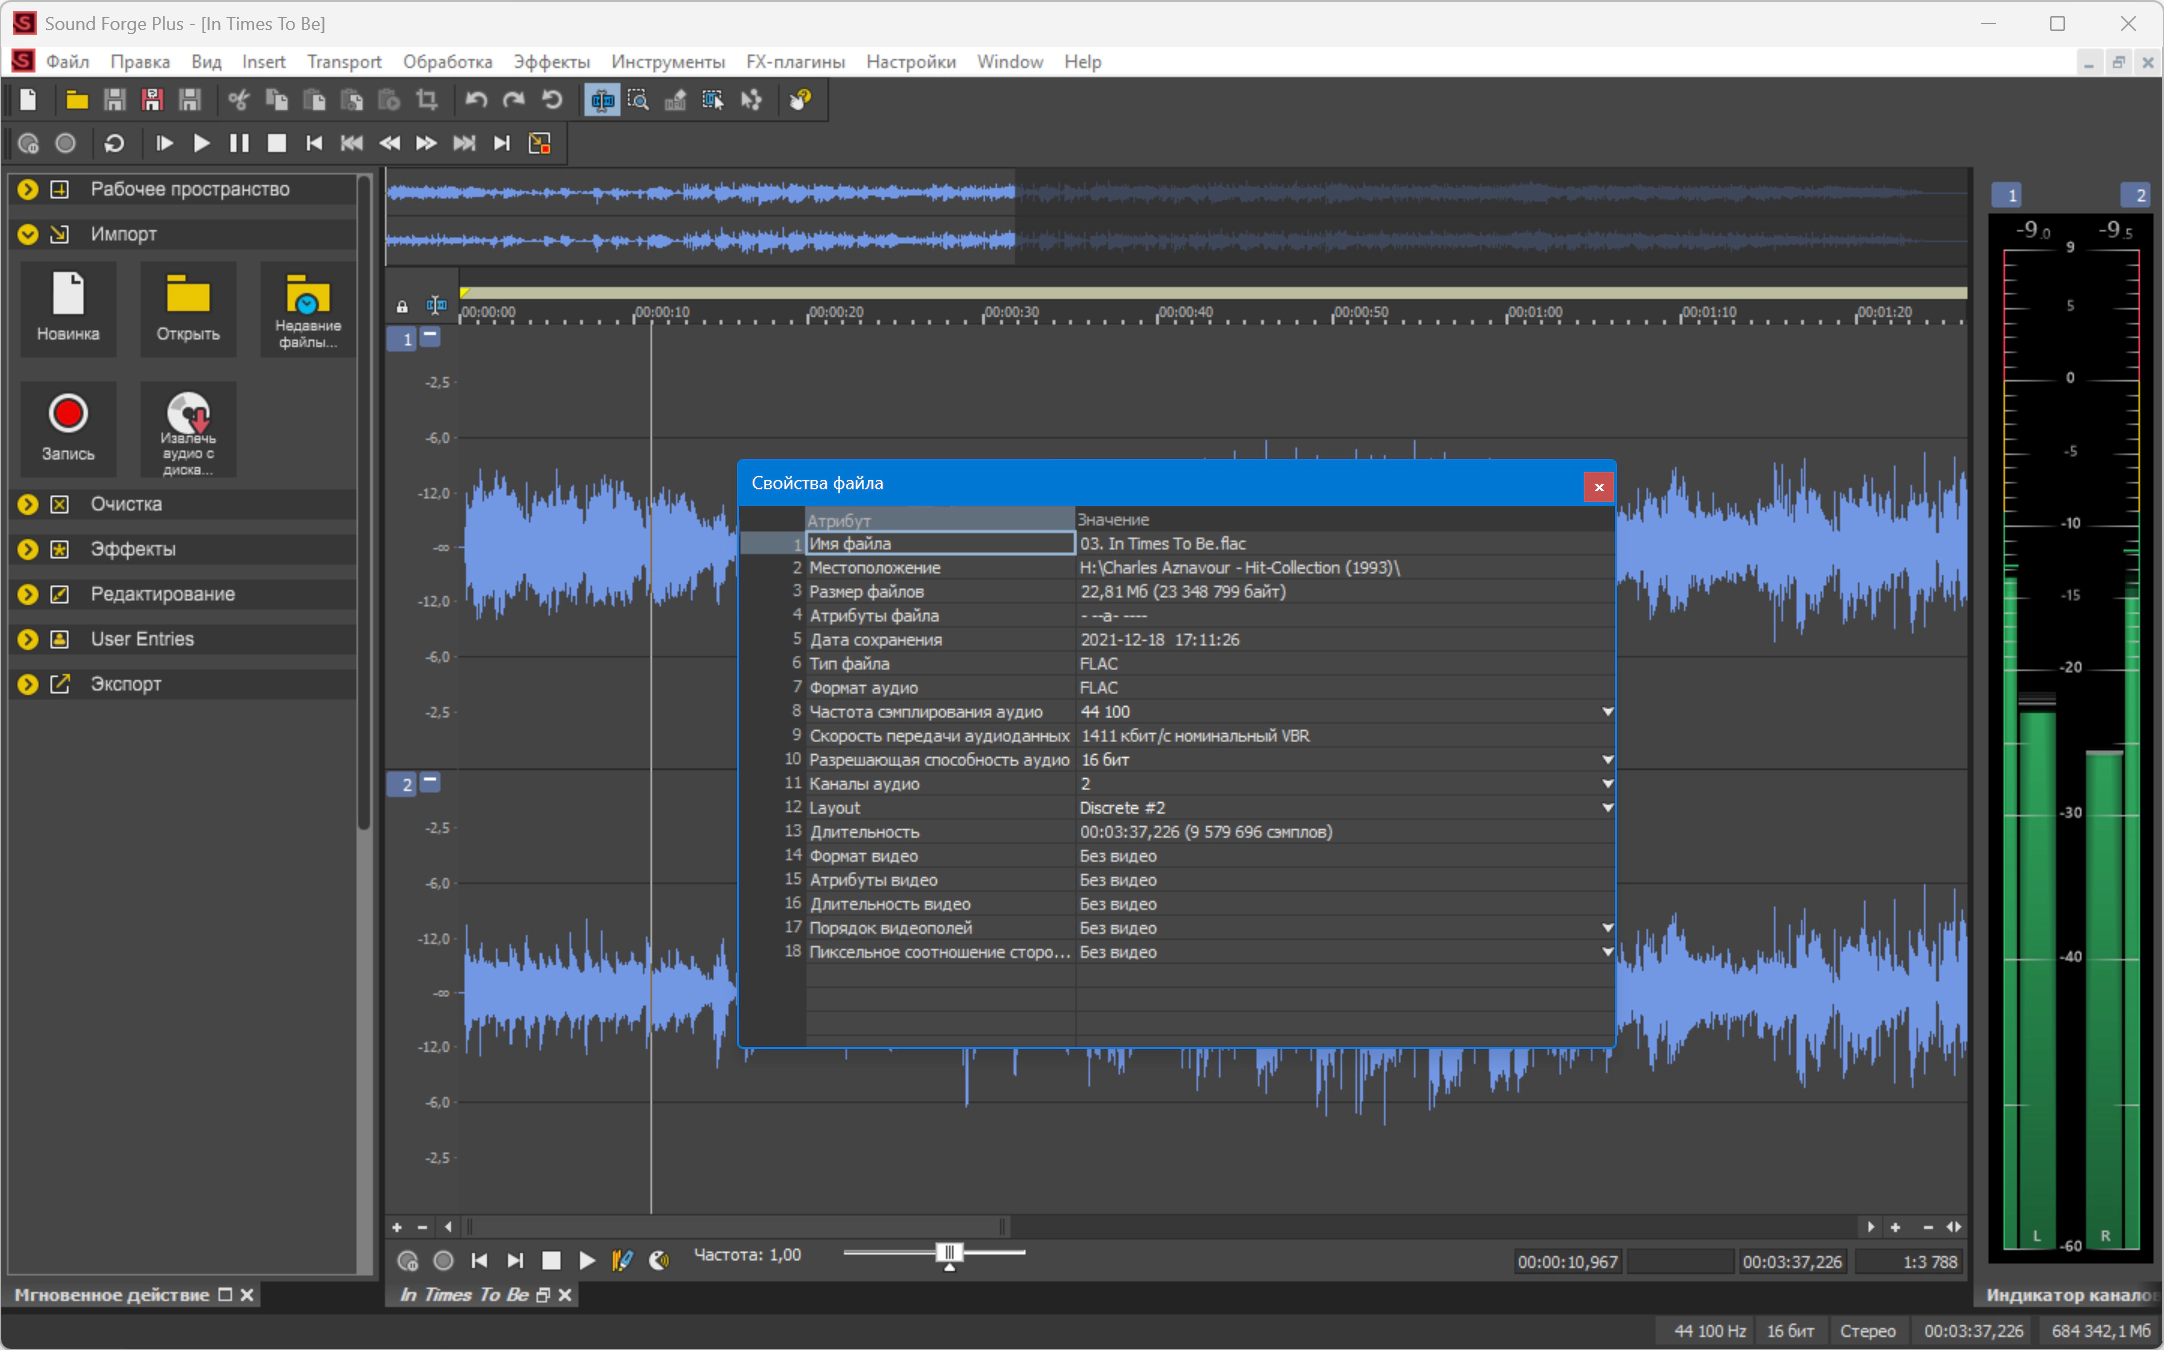The height and width of the screenshot is (1350, 2164).
Task: Expand the Эффекты section in left panel
Action: [28, 549]
